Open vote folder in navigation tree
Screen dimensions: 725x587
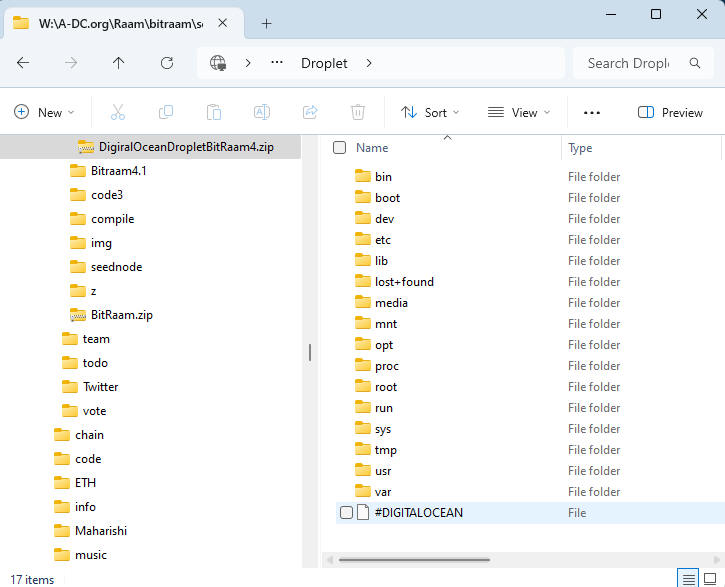tap(94, 411)
